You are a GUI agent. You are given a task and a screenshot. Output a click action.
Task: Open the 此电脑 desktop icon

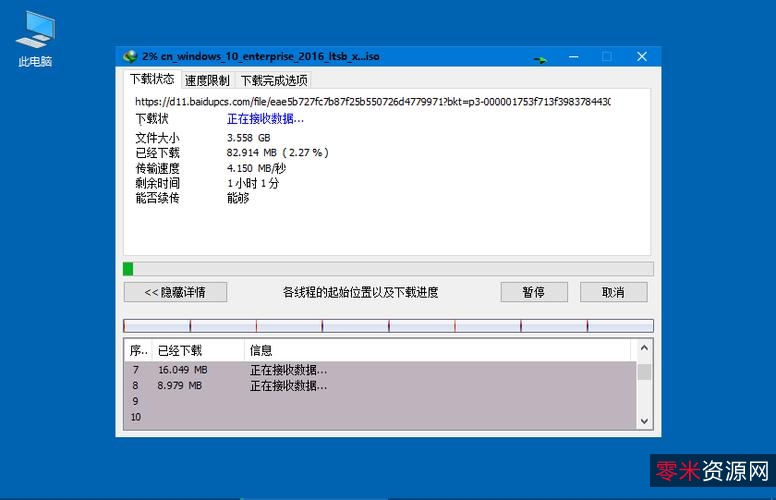(x=35, y=39)
